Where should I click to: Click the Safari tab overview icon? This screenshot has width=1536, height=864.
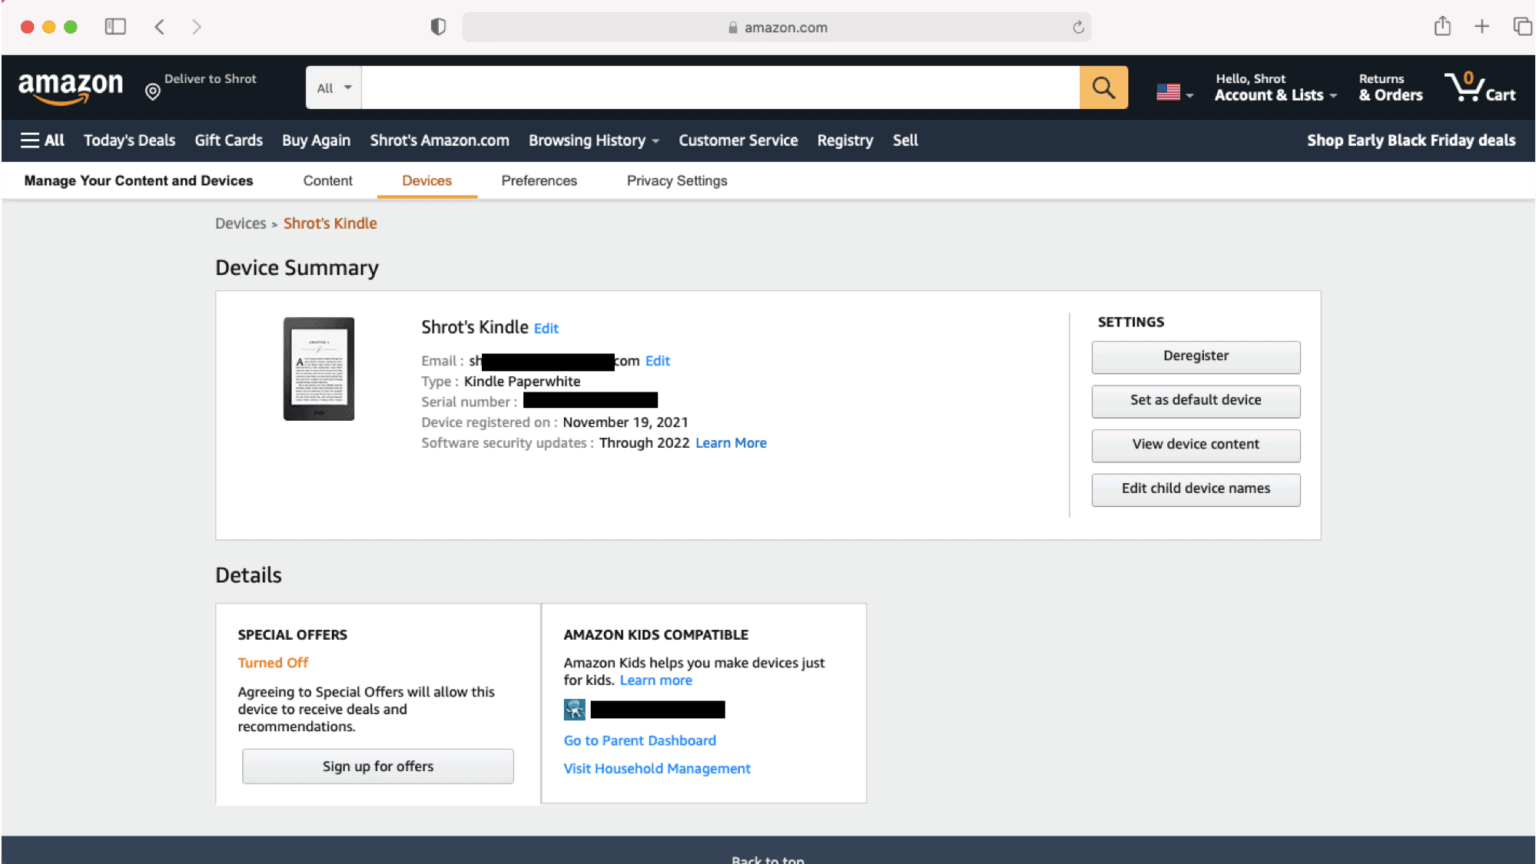point(1521,26)
